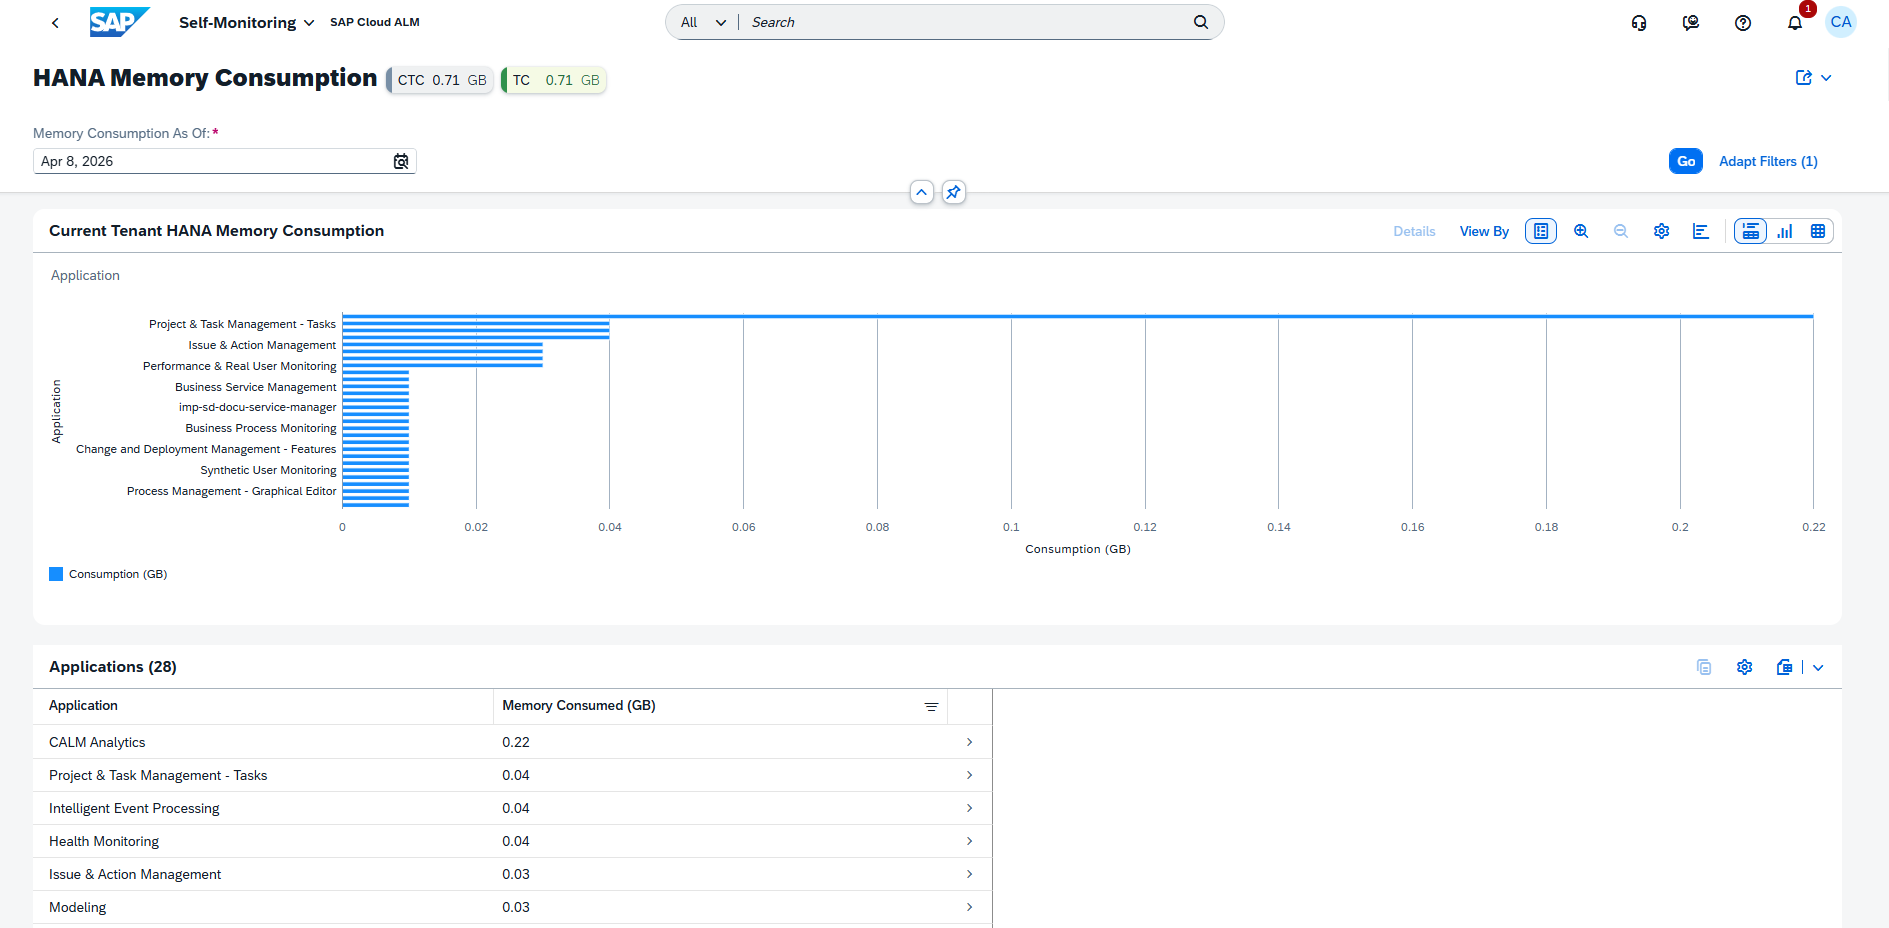Zoom in on the memory chart
Image resolution: width=1889 pixels, height=928 pixels.
point(1581,231)
